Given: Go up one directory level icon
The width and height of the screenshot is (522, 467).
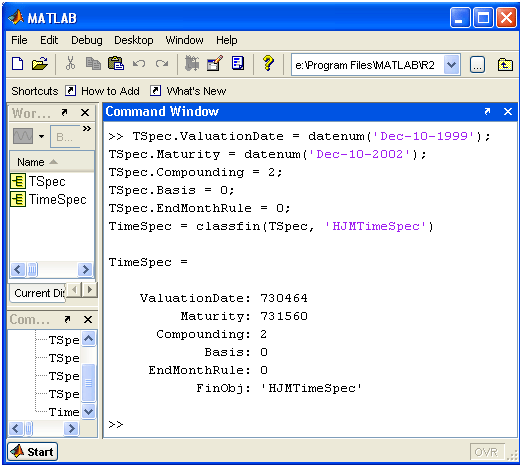Looking at the screenshot, I should tap(505, 64).
